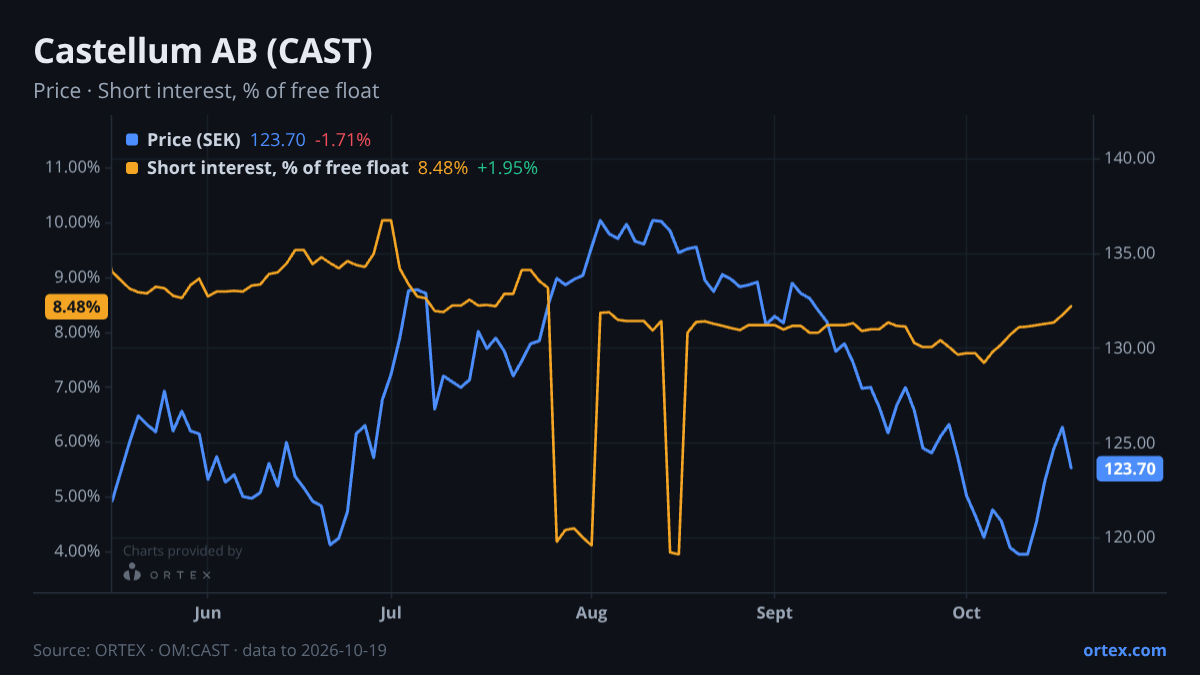Click the Oct x-axis label
The height and width of the screenshot is (675, 1200).
click(x=966, y=612)
